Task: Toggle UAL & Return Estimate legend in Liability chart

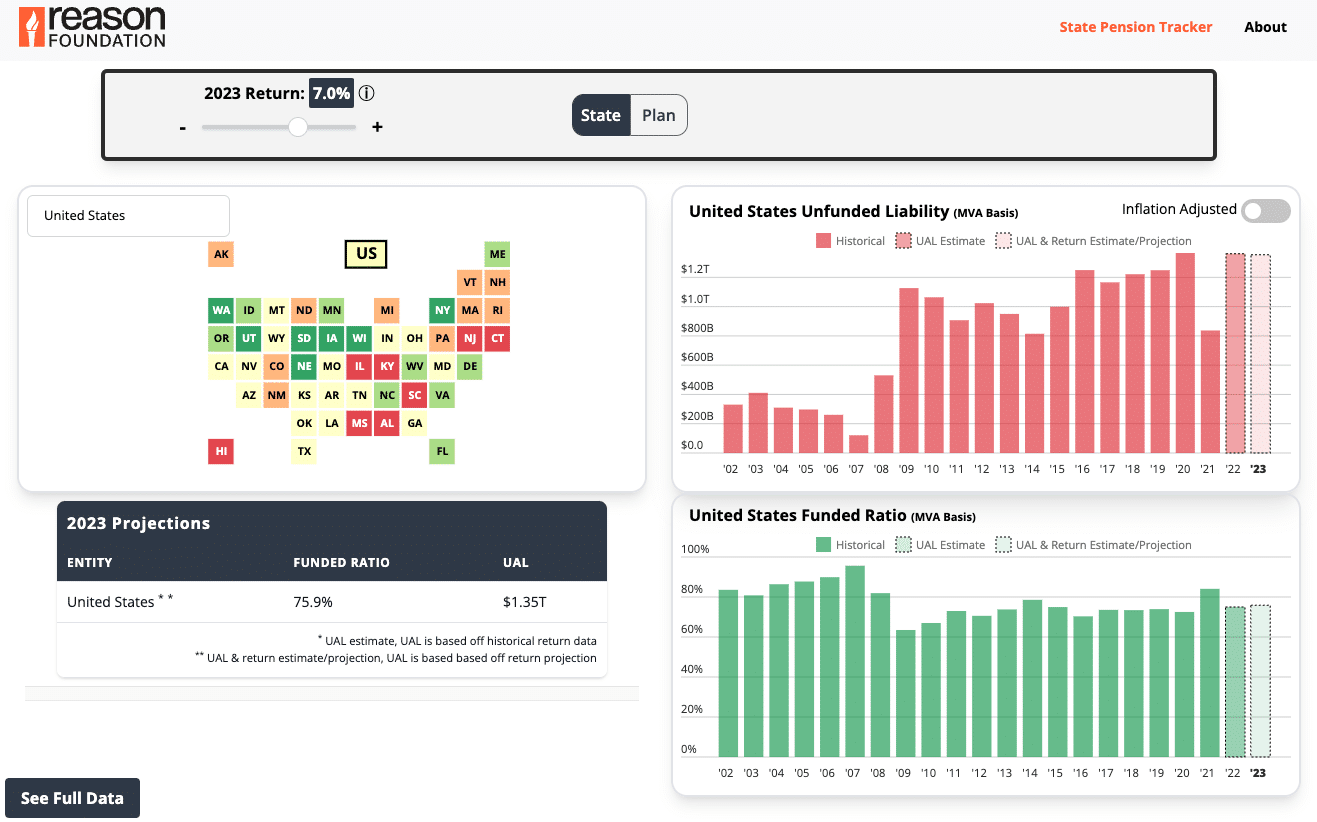Action: [1094, 241]
